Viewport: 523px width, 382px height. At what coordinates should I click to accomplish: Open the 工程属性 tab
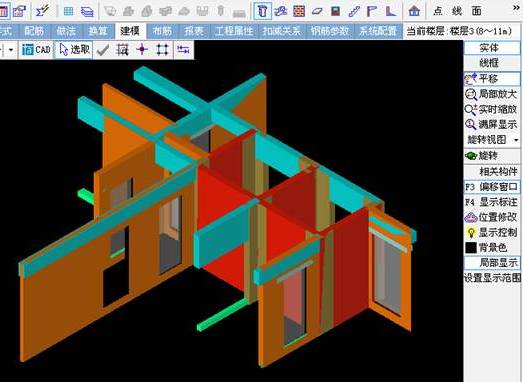click(234, 31)
